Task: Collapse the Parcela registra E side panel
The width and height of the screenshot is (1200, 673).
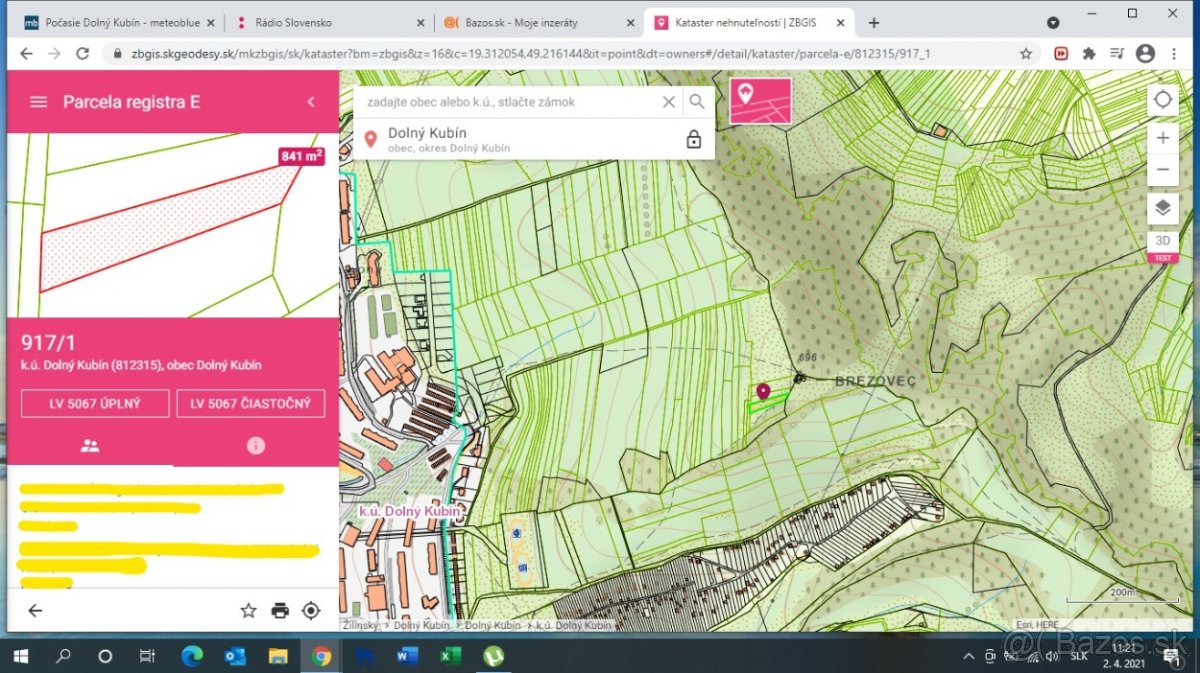Action: tap(311, 102)
